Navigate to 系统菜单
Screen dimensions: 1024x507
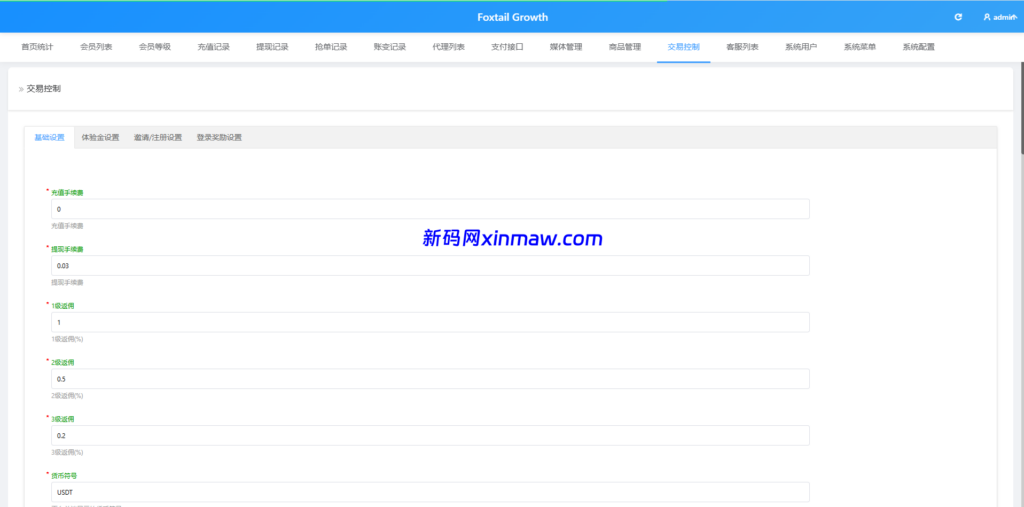[860, 47]
